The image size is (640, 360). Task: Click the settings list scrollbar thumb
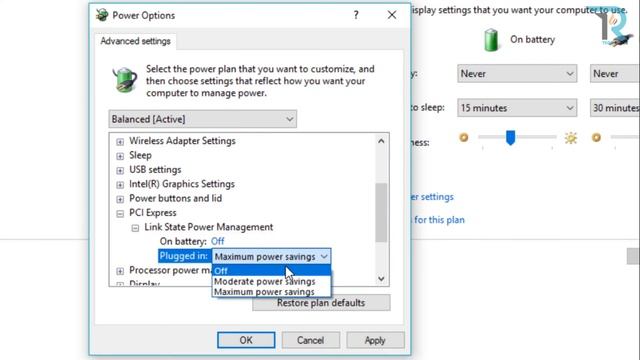click(x=381, y=213)
